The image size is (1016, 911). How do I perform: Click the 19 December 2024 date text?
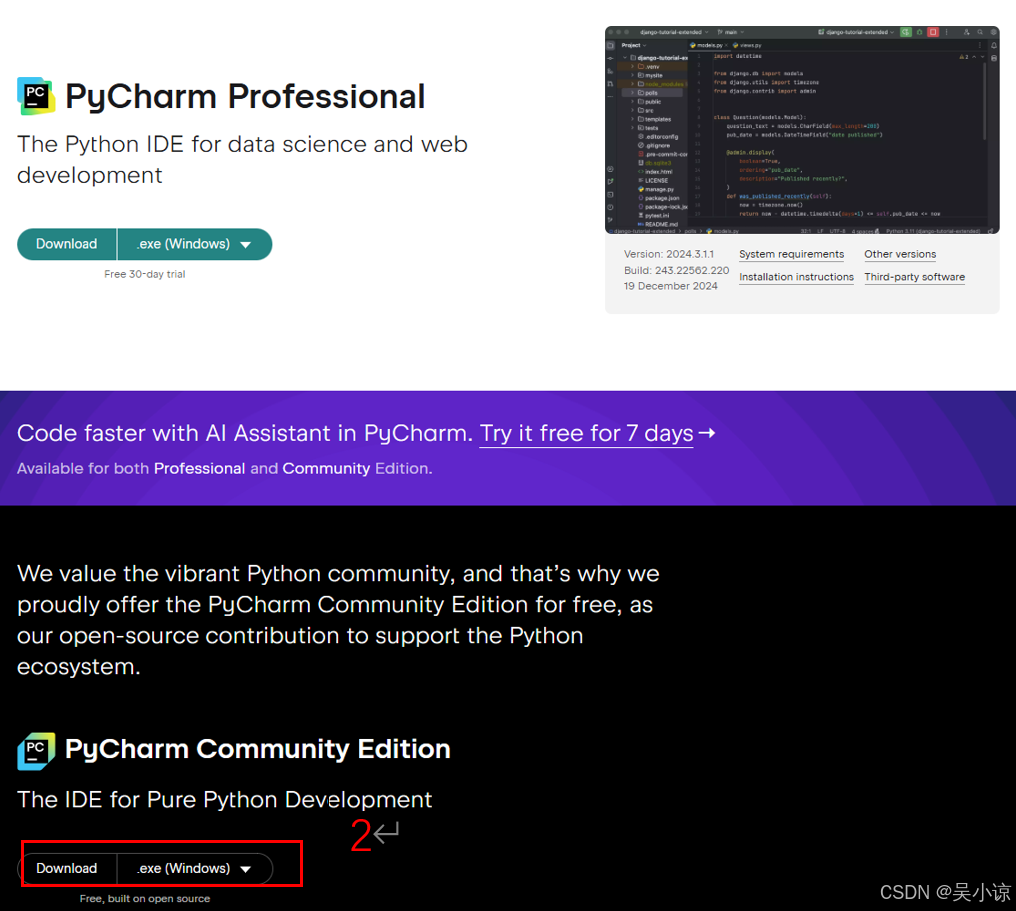point(671,286)
